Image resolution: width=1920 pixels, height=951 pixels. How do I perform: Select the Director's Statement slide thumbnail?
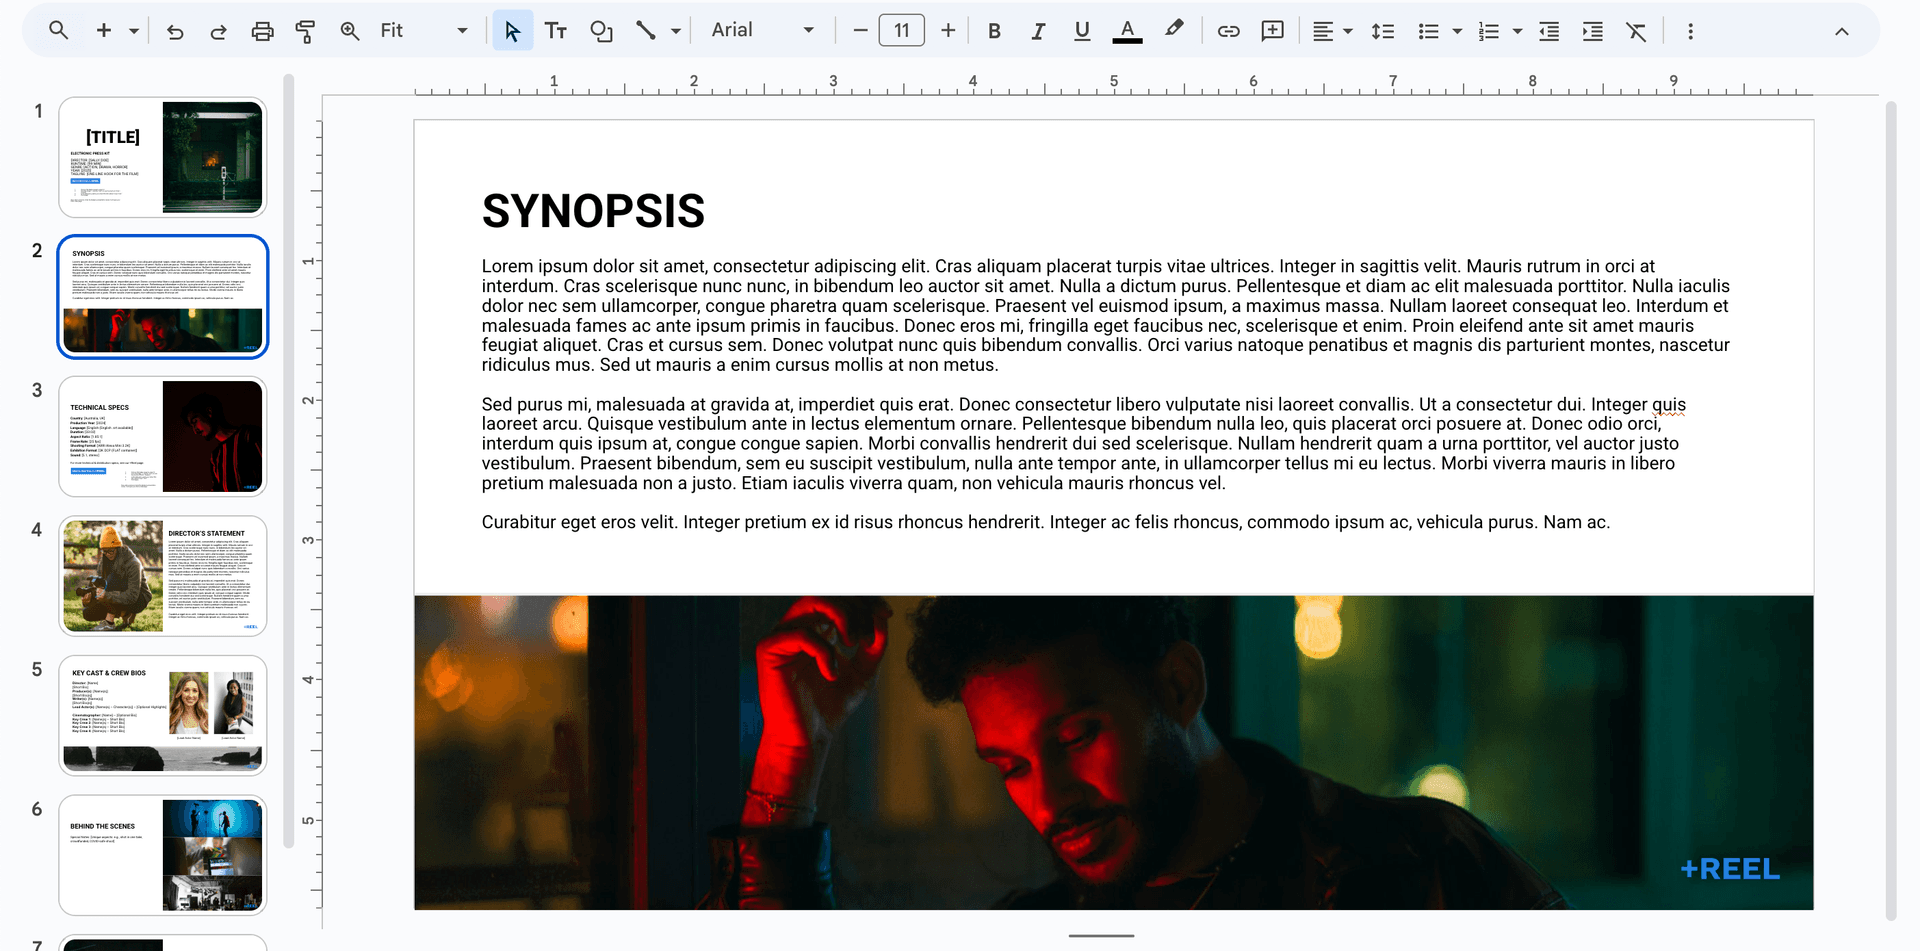(x=163, y=576)
